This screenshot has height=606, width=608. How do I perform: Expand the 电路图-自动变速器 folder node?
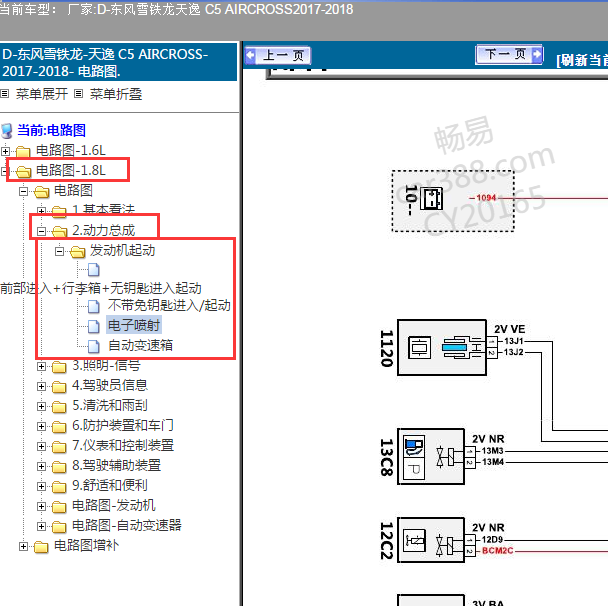pos(41,527)
